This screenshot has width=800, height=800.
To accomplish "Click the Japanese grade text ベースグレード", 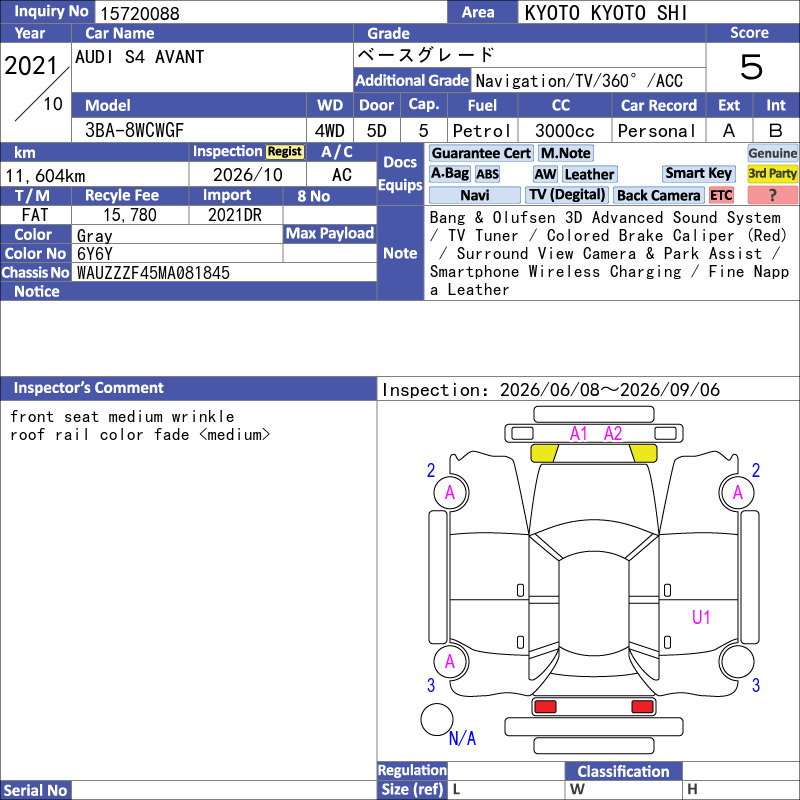I will (426, 55).
